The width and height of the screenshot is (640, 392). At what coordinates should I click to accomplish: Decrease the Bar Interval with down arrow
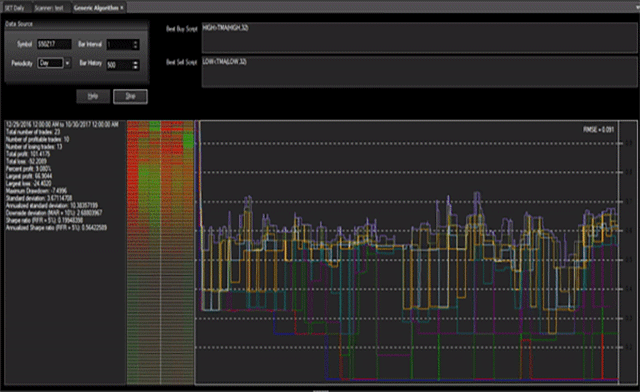[136, 47]
